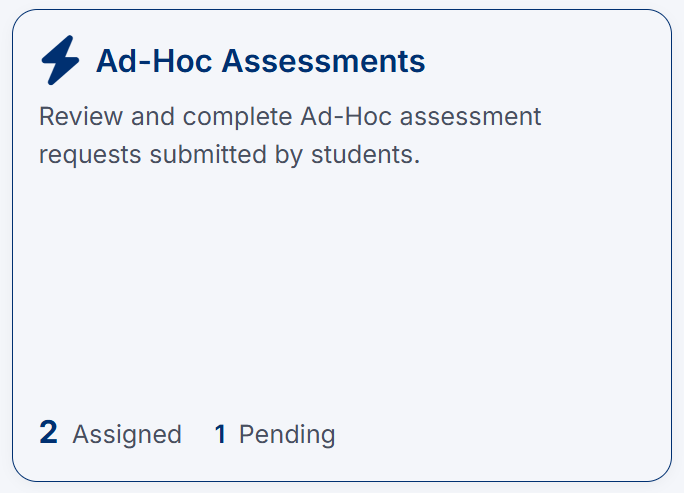
Task: Click the lightning bolt icon
Action: pyautogui.click(x=60, y=61)
